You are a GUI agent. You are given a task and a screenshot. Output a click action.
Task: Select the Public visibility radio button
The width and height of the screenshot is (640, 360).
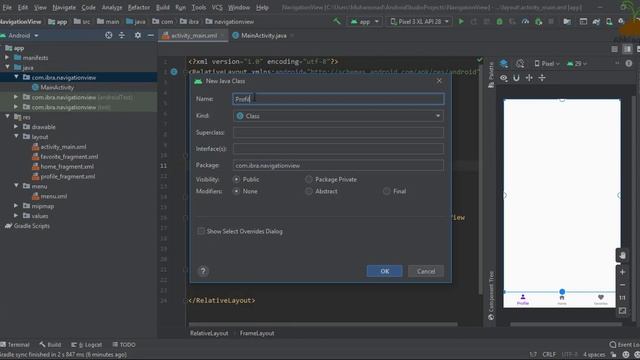pos(236,179)
